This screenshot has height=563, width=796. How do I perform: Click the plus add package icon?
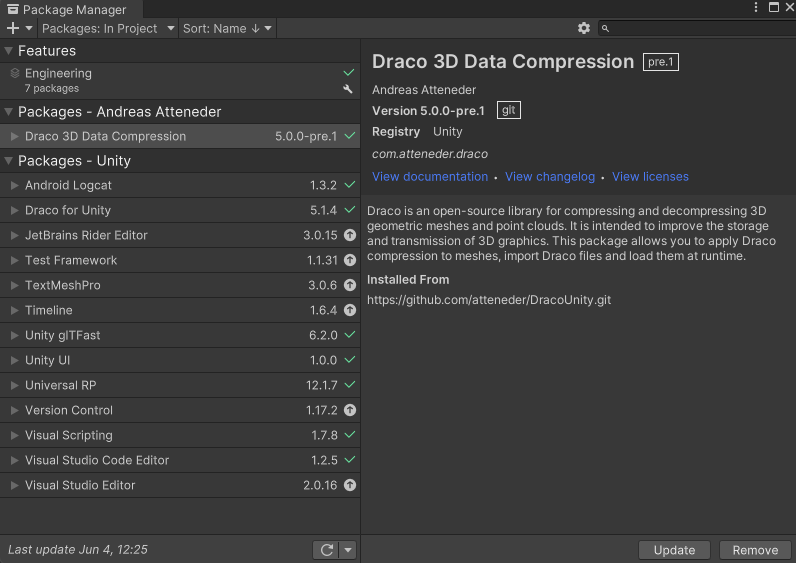13,28
